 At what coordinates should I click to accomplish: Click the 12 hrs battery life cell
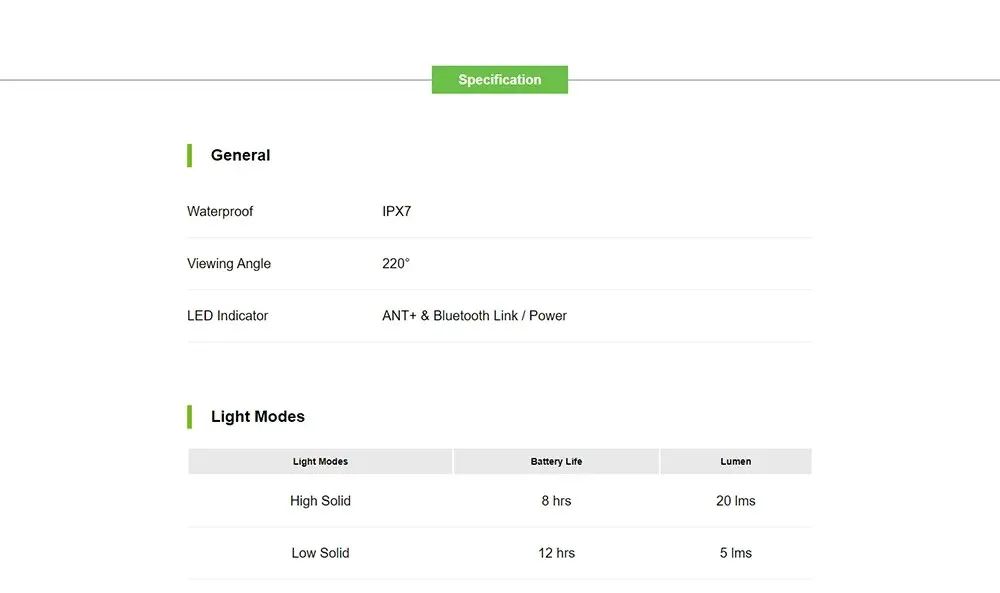pyautogui.click(x=556, y=553)
